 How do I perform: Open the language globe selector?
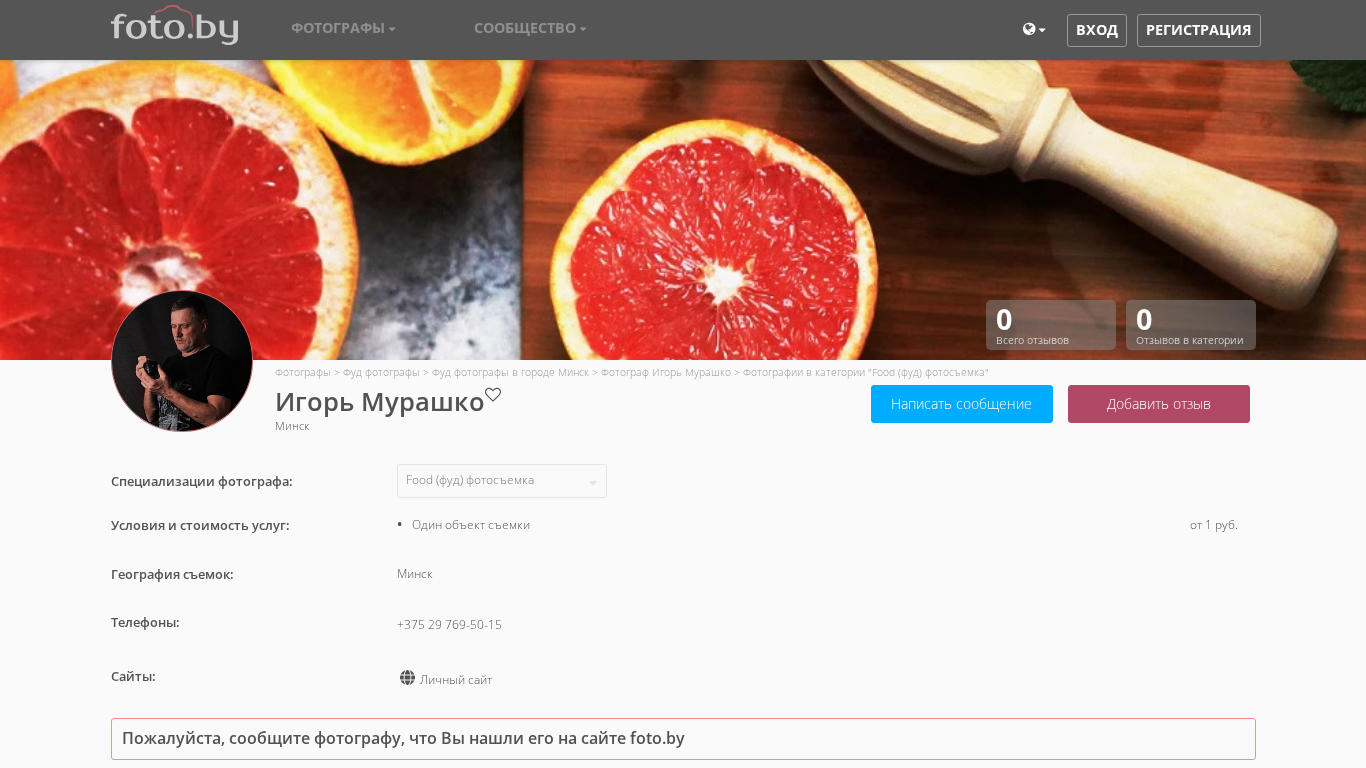click(x=1034, y=30)
